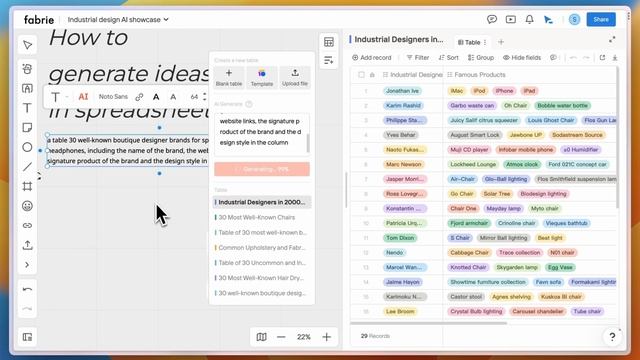Select the line drawing tool

pos(27,167)
